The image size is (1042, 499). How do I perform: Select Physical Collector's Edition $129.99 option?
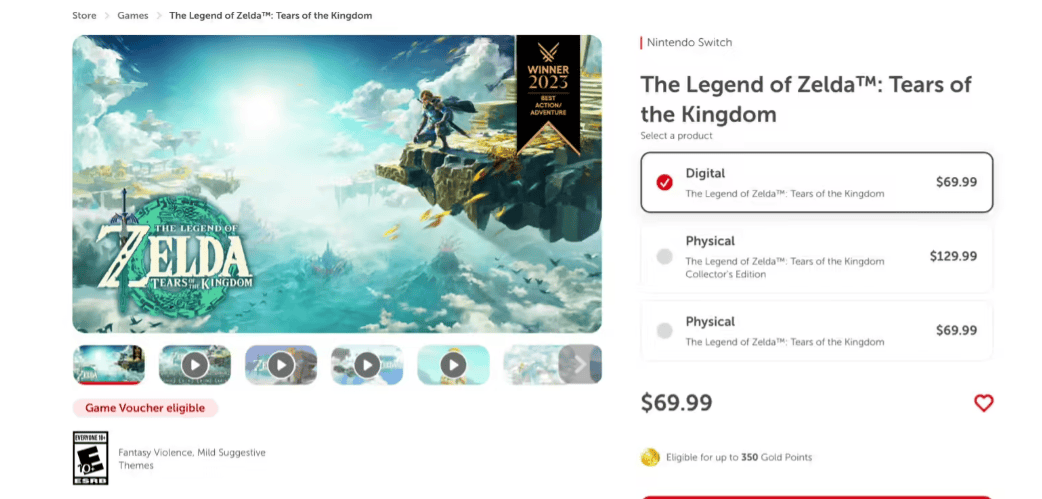[817, 256]
